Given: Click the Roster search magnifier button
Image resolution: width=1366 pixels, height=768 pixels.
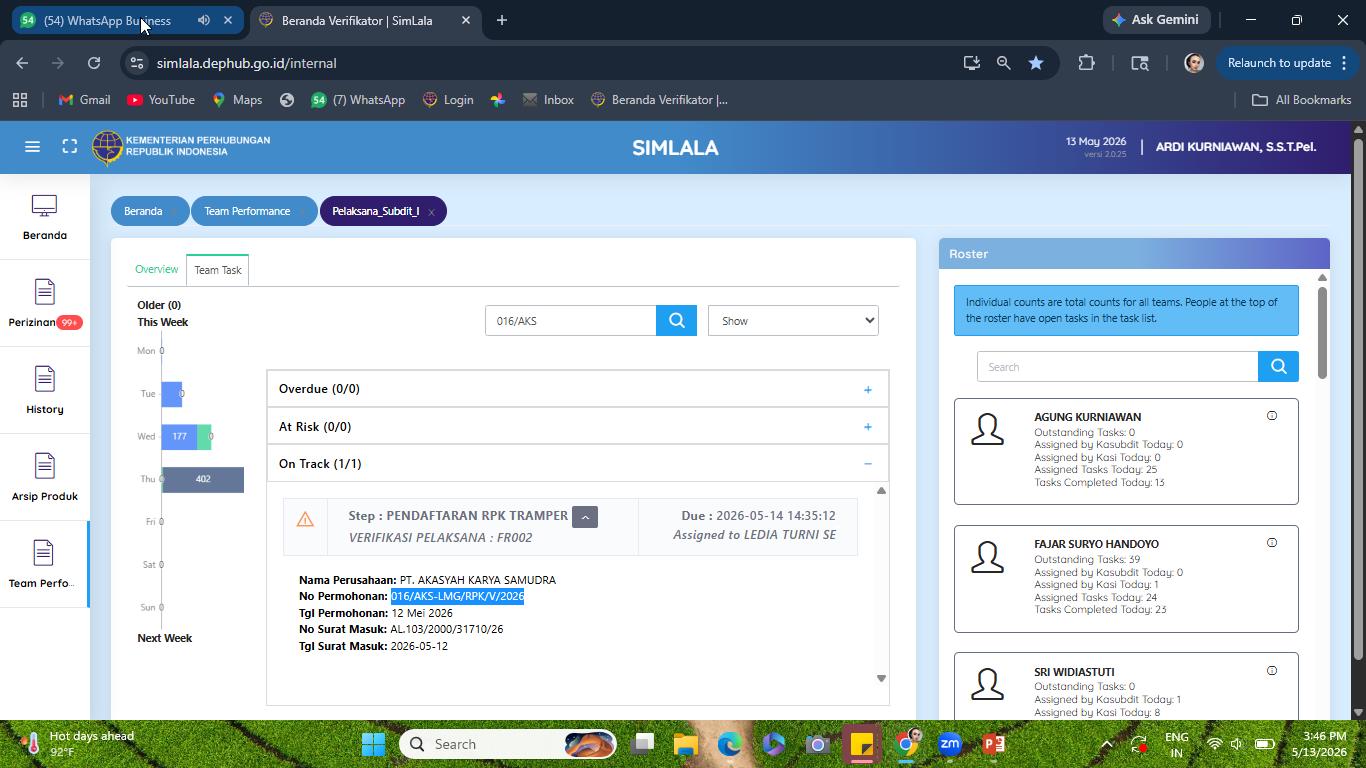Looking at the screenshot, I should 1278,367.
